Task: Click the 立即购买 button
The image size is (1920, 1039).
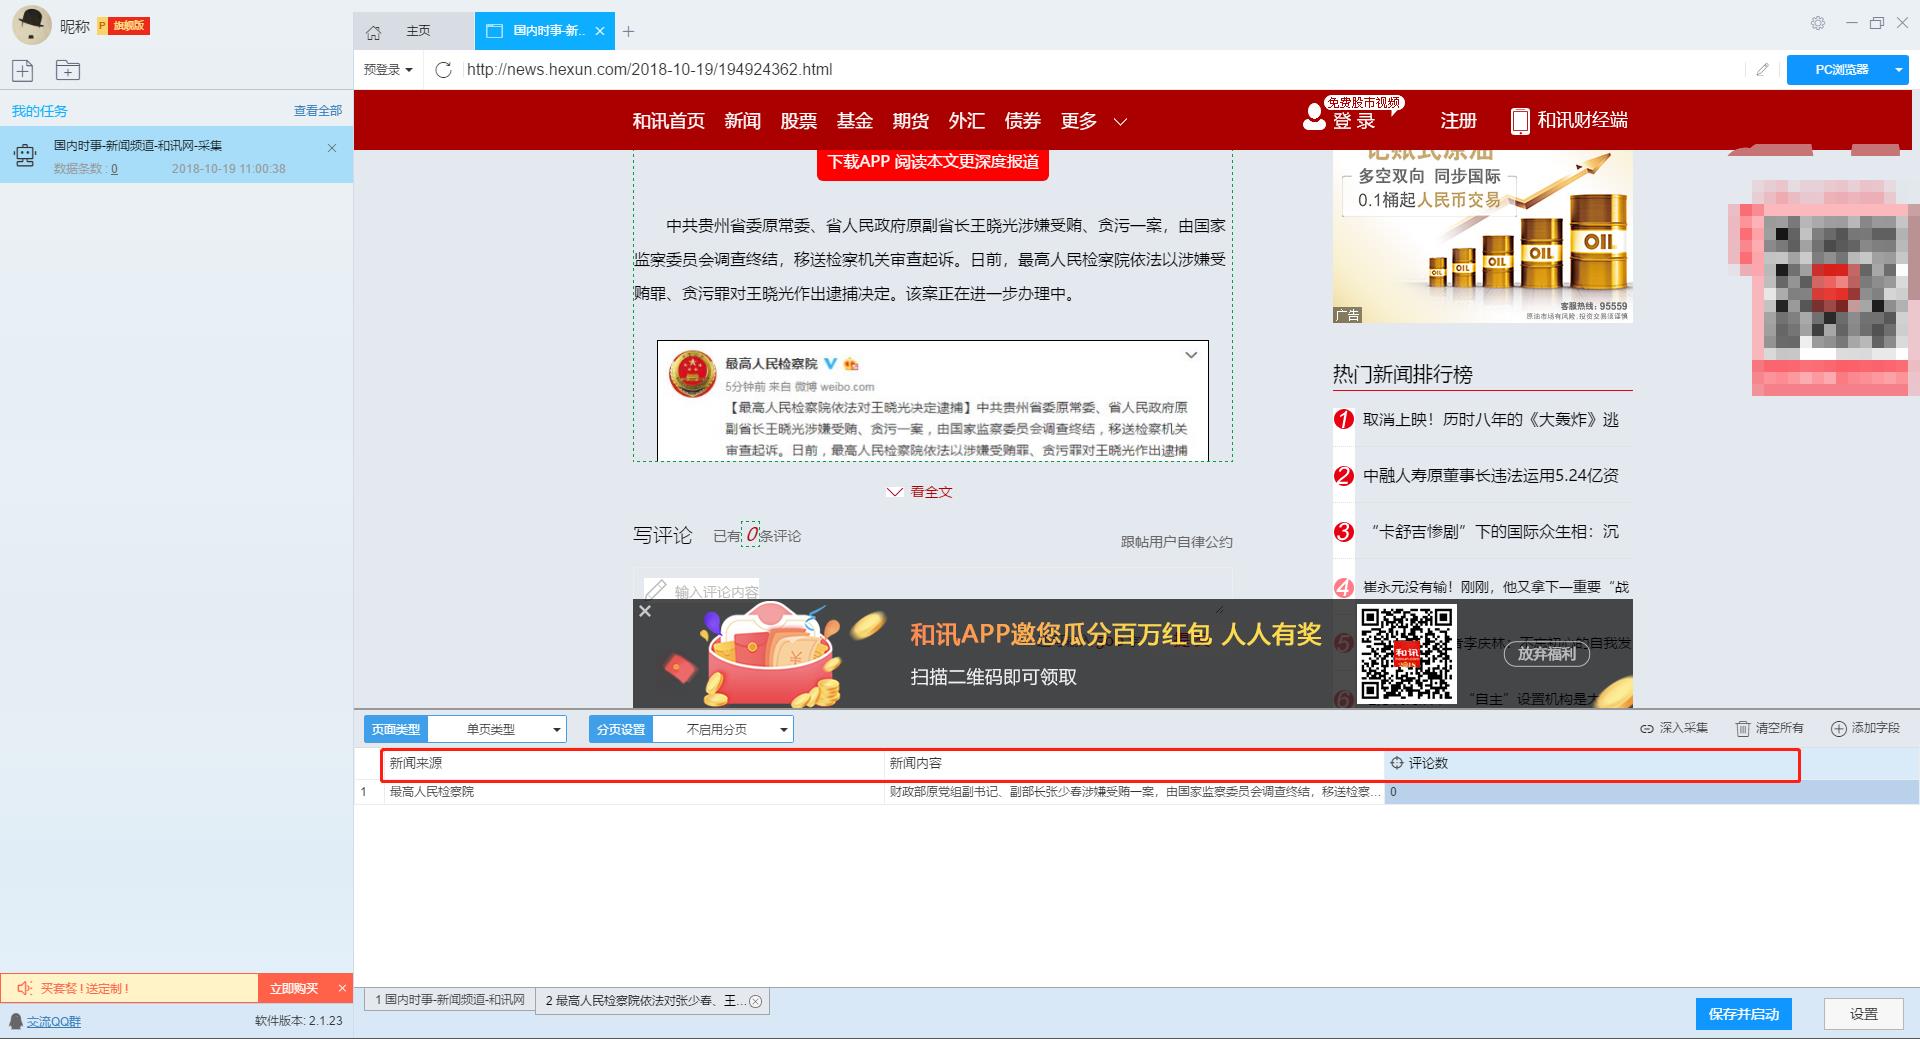Action: tap(294, 988)
